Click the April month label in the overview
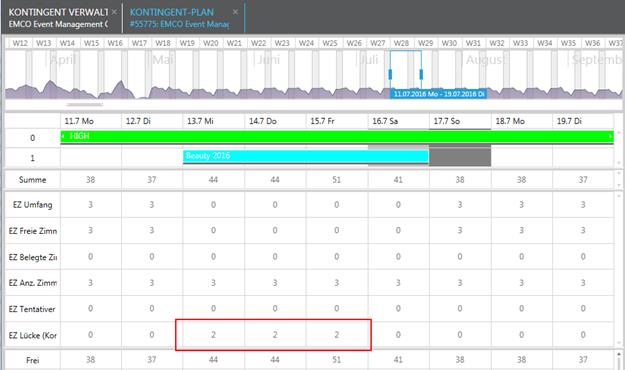The width and height of the screenshot is (625, 370). [x=63, y=60]
